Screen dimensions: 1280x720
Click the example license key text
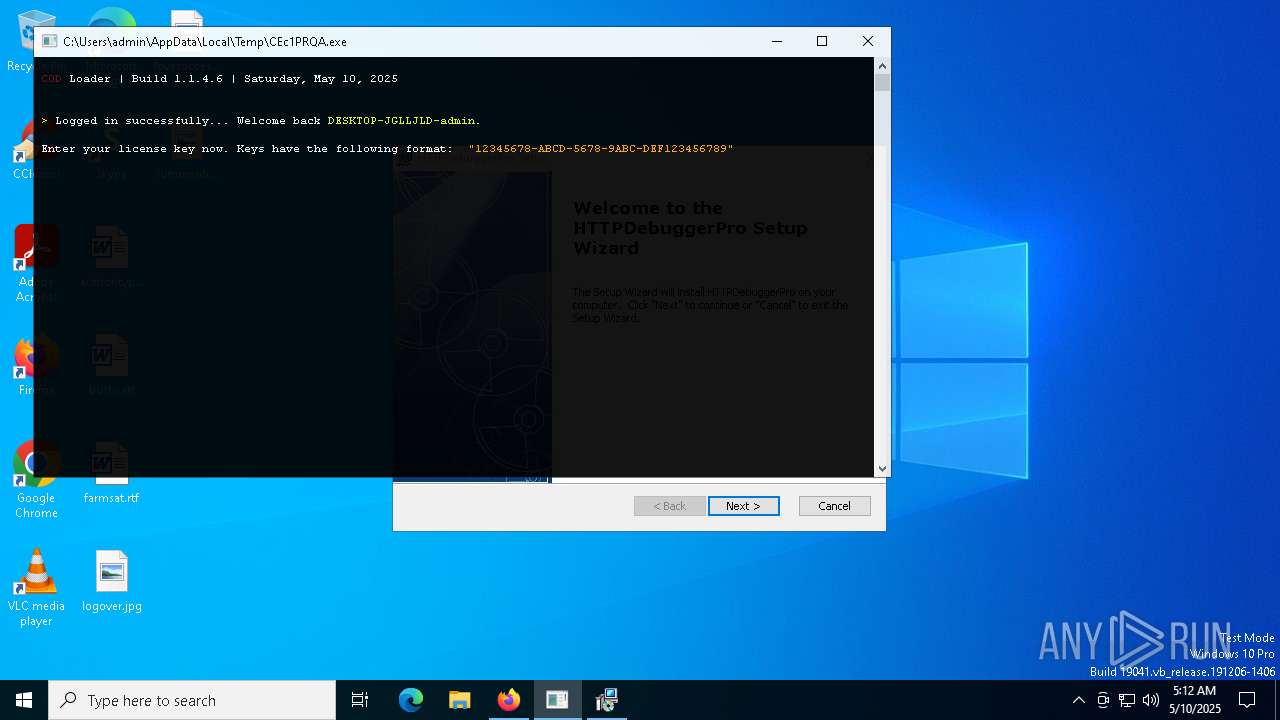pyautogui.click(x=601, y=148)
